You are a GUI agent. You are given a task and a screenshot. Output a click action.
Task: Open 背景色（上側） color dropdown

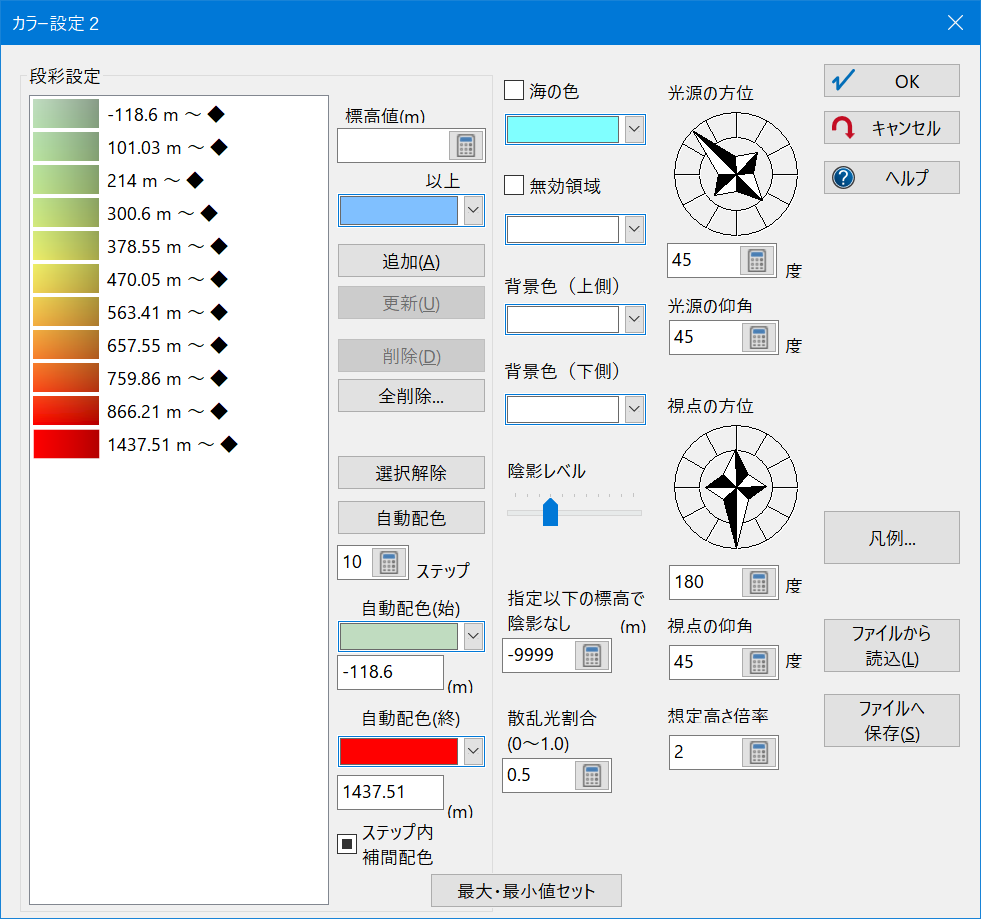[x=634, y=319]
